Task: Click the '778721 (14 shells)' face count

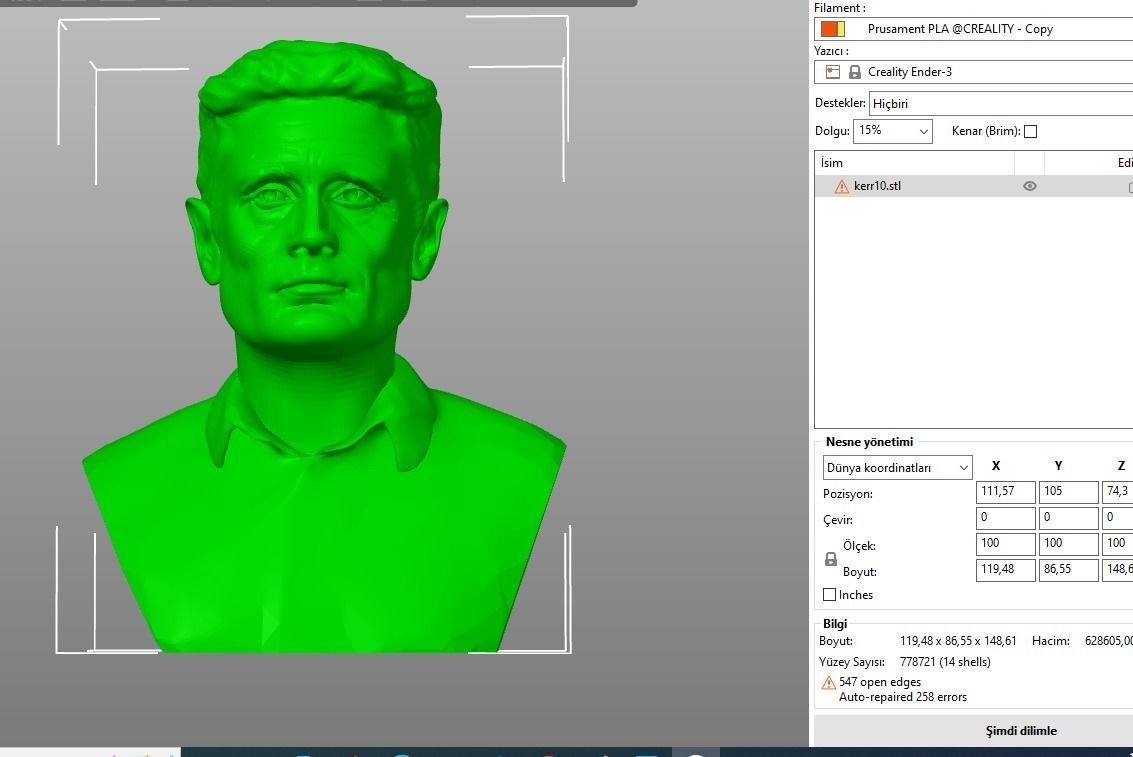Action: [x=945, y=662]
